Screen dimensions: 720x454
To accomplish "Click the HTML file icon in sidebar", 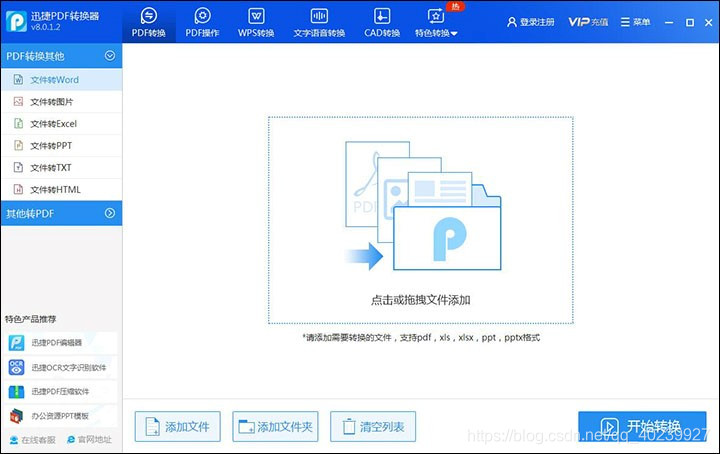I will coord(18,189).
